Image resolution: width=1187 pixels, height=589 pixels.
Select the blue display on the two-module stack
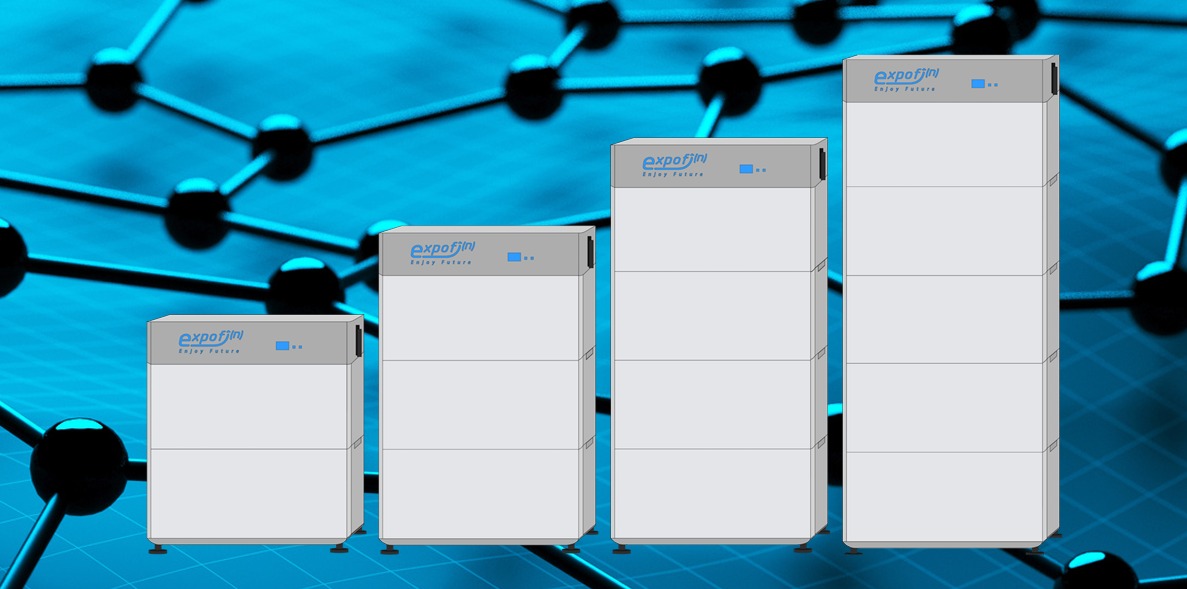(282, 346)
